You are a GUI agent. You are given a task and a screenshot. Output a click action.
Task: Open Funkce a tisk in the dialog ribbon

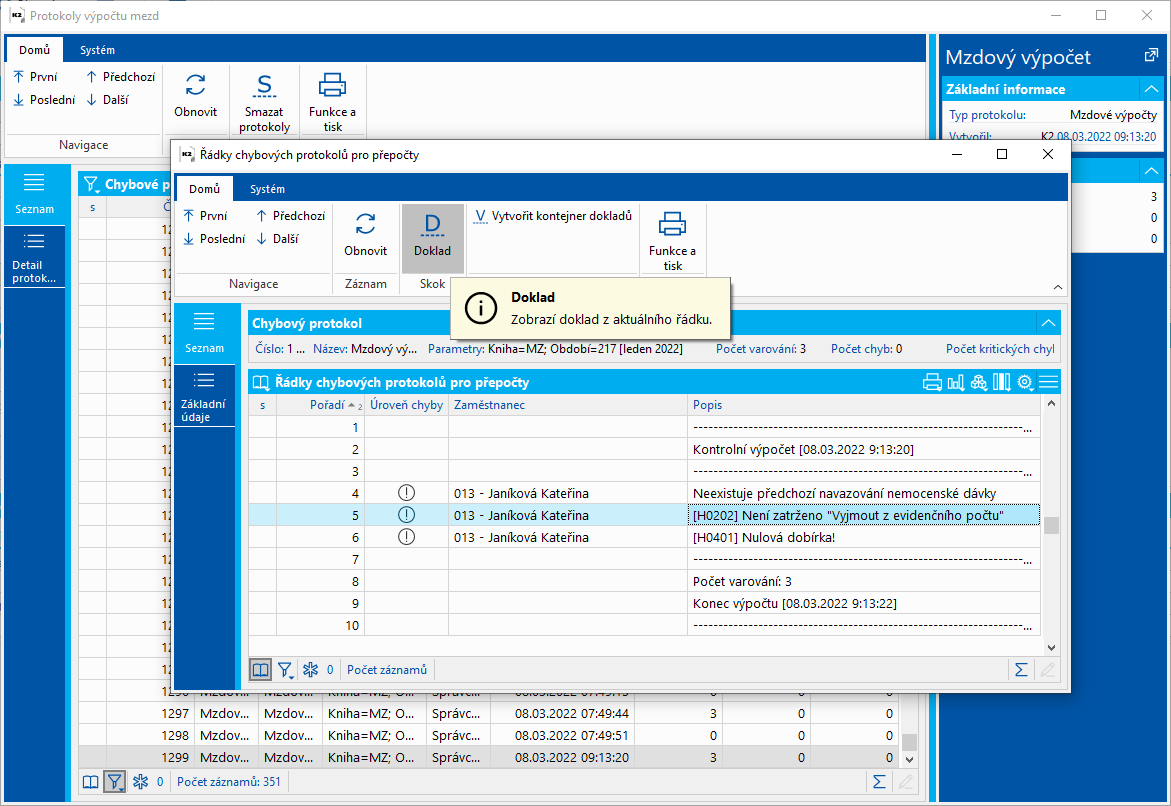pos(672,240)
